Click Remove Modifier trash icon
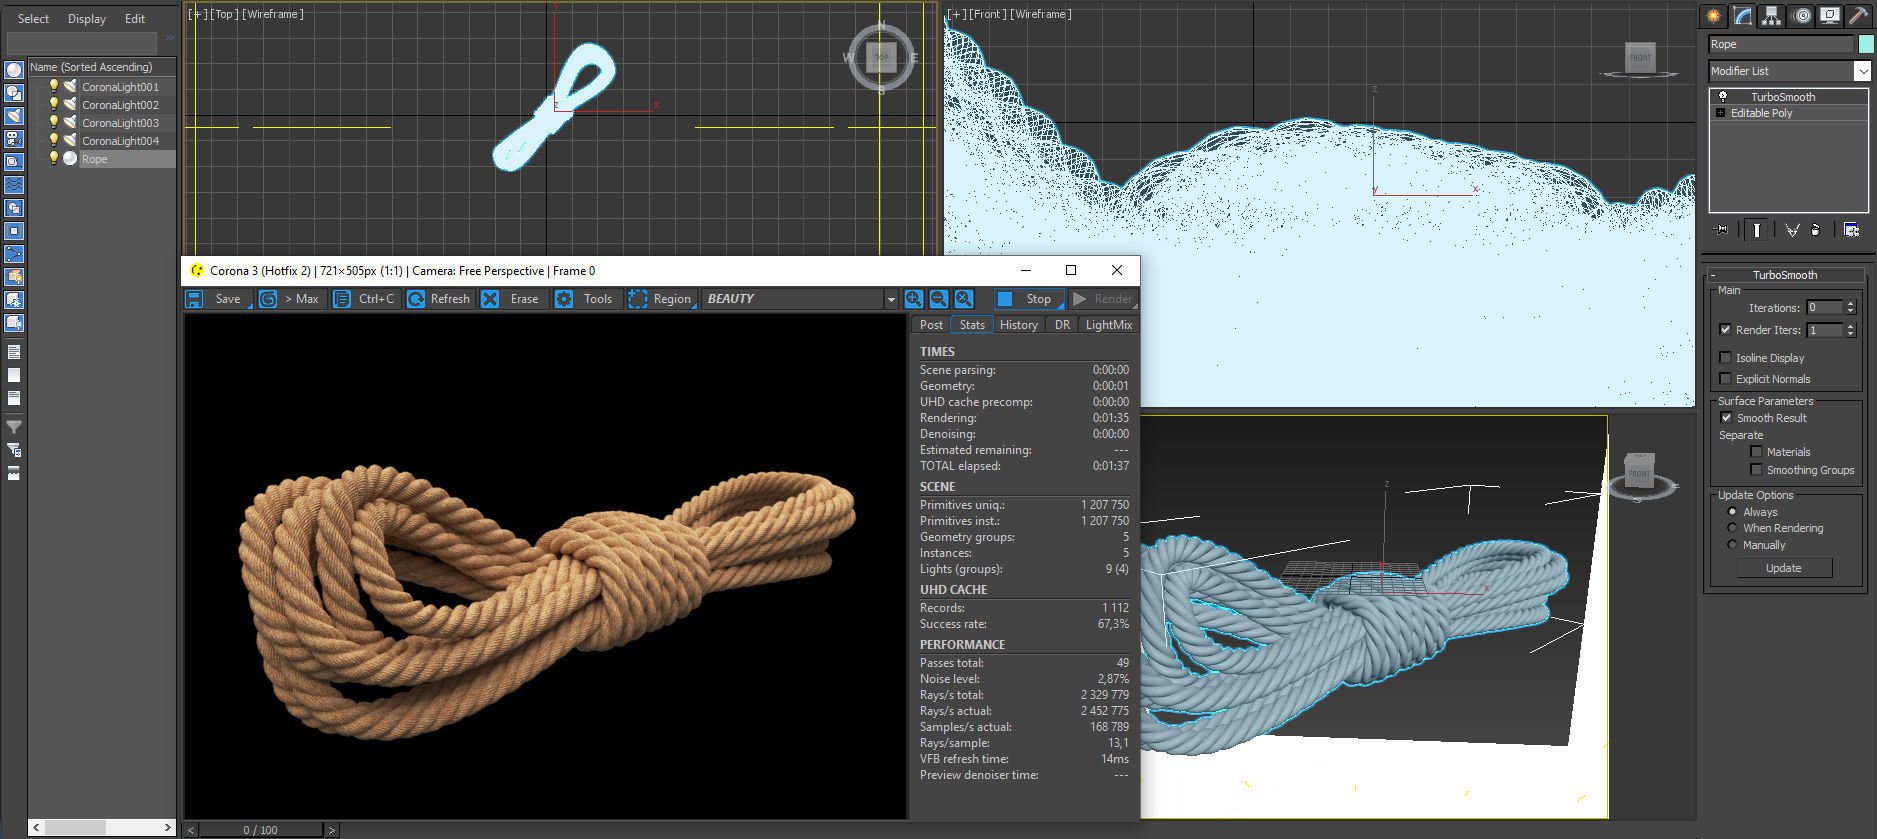The image size is (1877, 839). pyautogui.click(x=1816, y=230)
